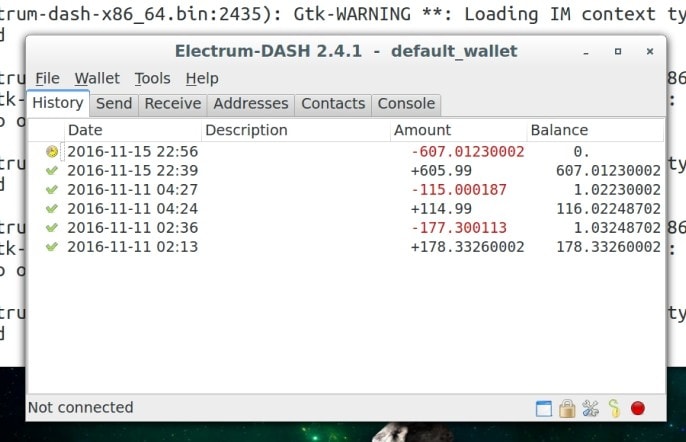This screenshot has height=442, width=686.
Task: Select the 2016-11-15 22:56 transaction date
Action: pos(133,152)
